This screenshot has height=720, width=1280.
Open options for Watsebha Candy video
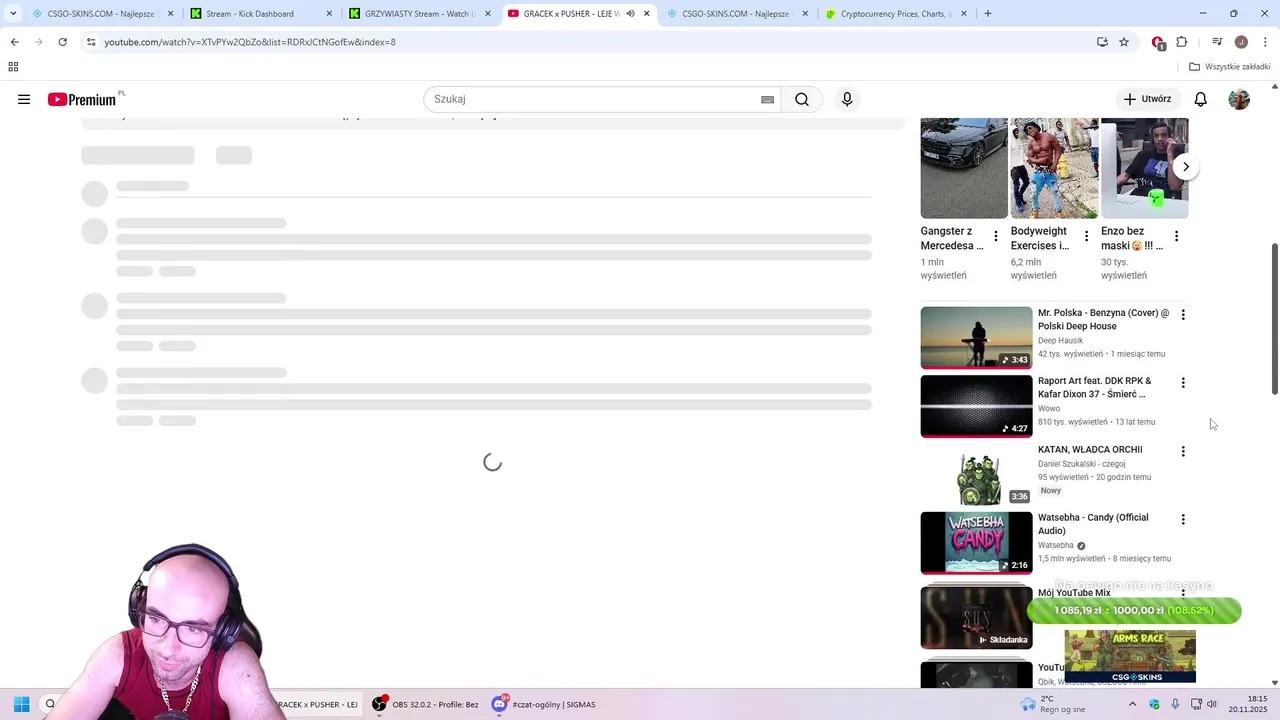coord(1183,520)
